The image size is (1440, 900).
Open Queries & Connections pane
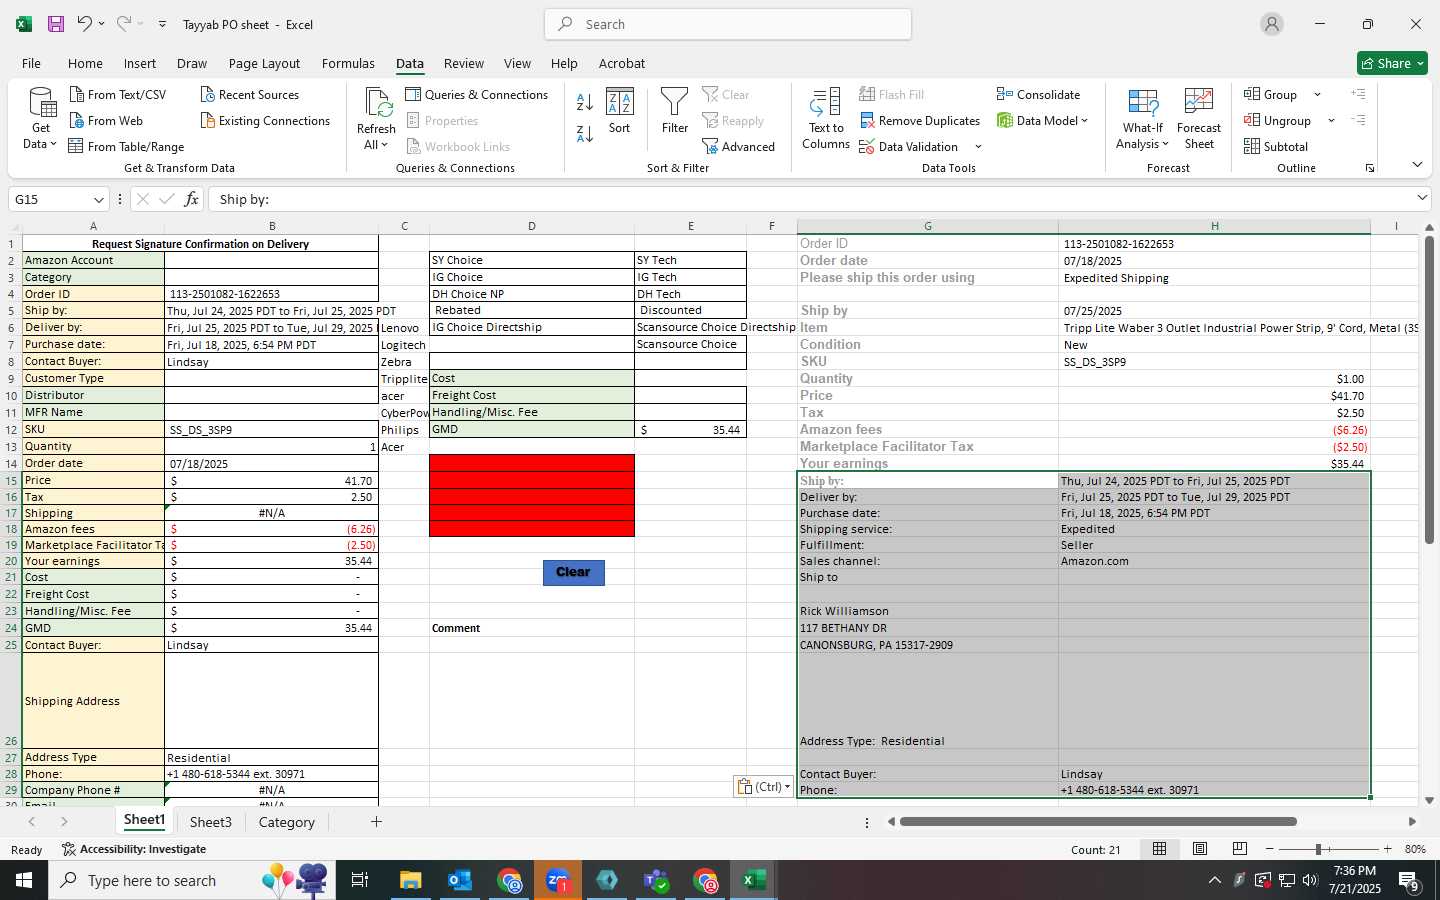click(x=477, y=94)
